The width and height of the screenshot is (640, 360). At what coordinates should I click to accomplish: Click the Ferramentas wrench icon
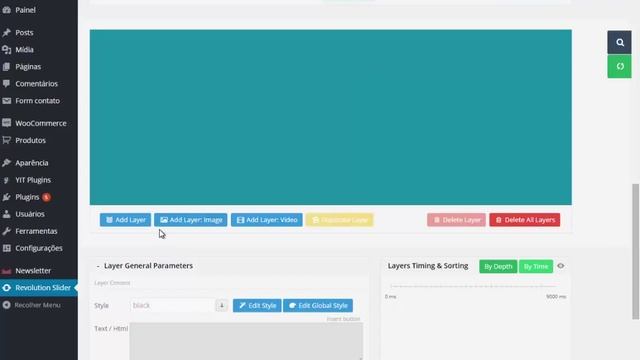tap(7, 231)
